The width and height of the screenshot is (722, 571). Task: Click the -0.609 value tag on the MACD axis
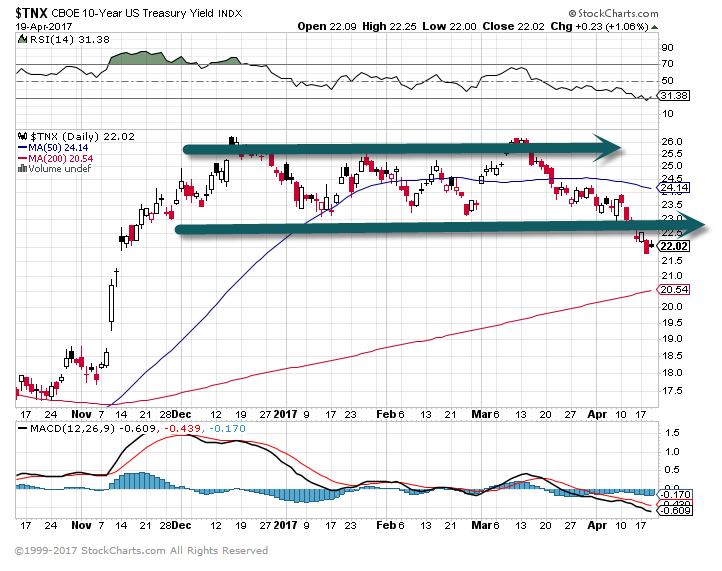(x=675, y=511)
